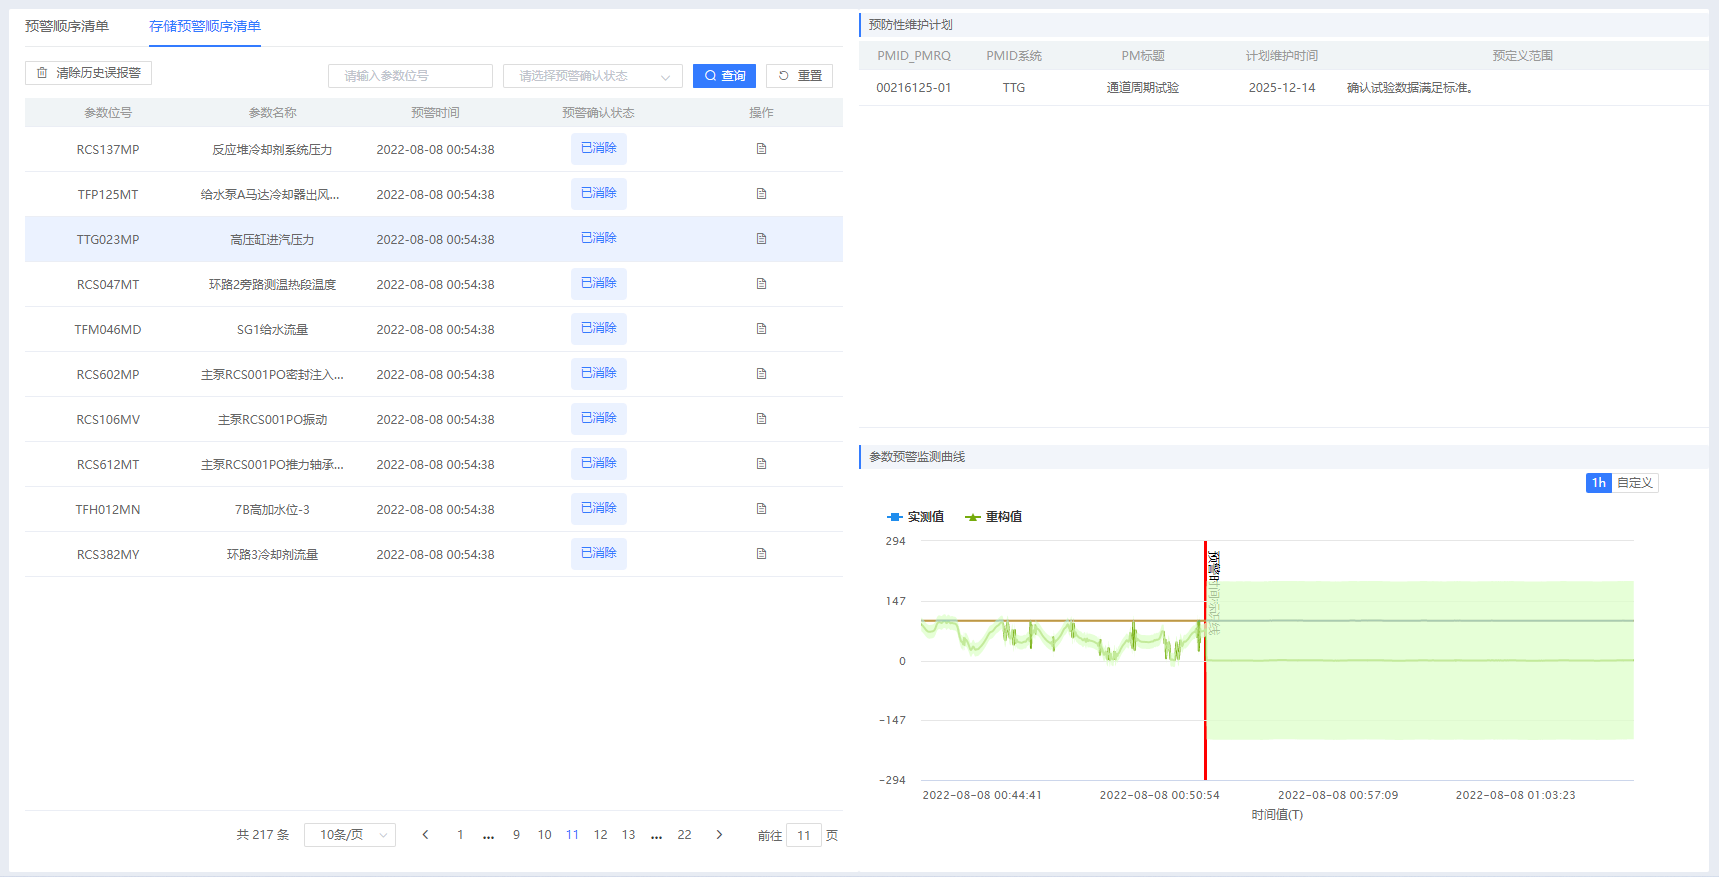Open detail icon for RCS106MV row
This screenshot has width=1719, height=877.
pyautogui.click(x=761, y=419)
